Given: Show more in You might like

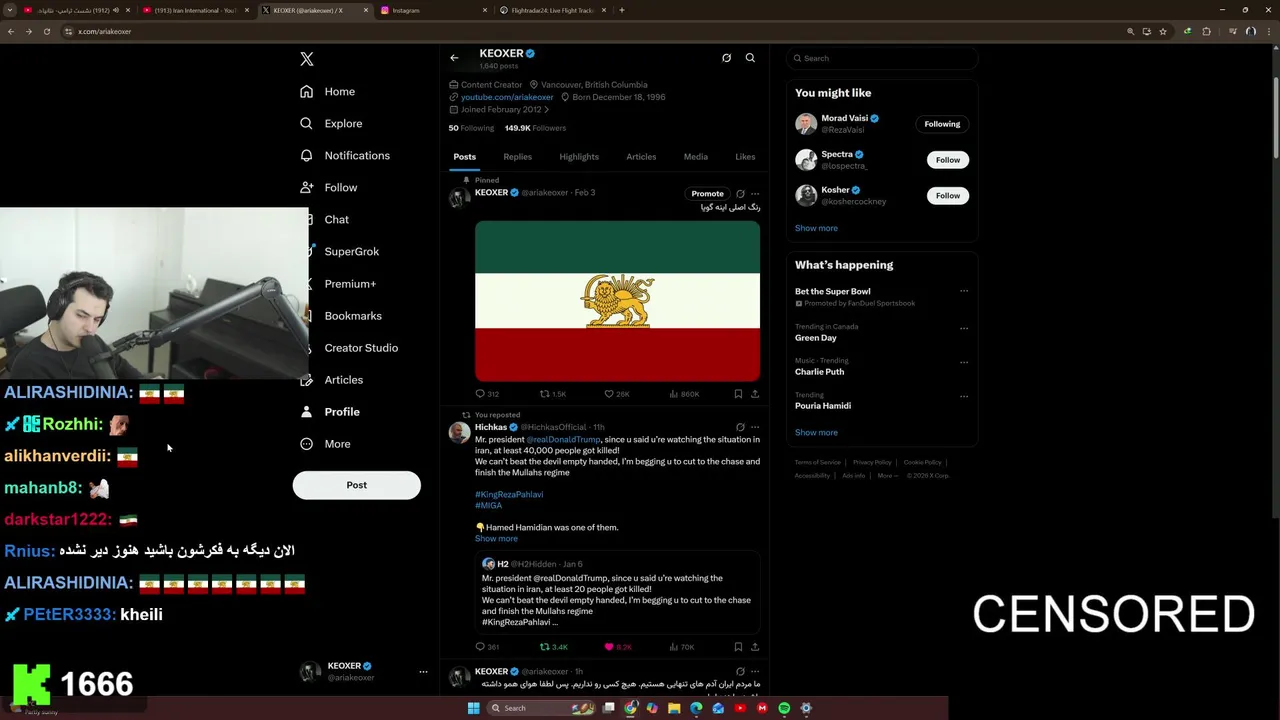Looking at the screenshot, I should [x=816, y=228].
